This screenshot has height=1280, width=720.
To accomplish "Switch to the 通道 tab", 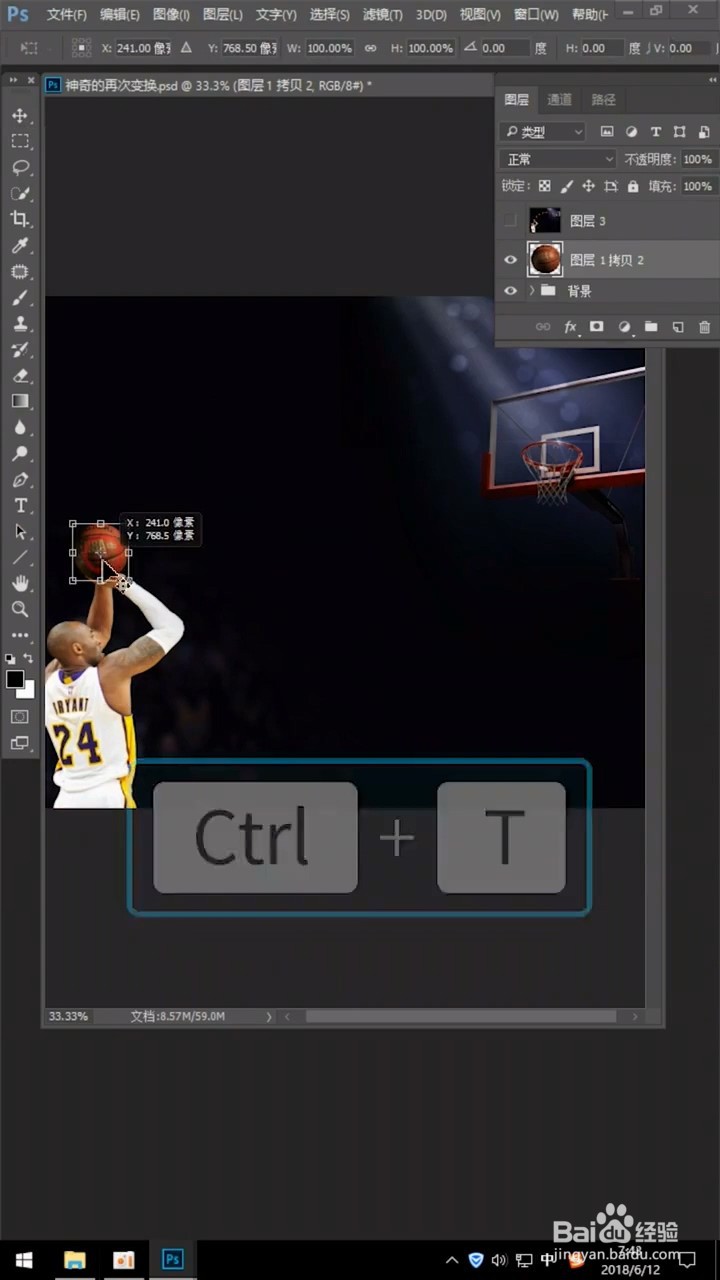I will coord(560,100).
